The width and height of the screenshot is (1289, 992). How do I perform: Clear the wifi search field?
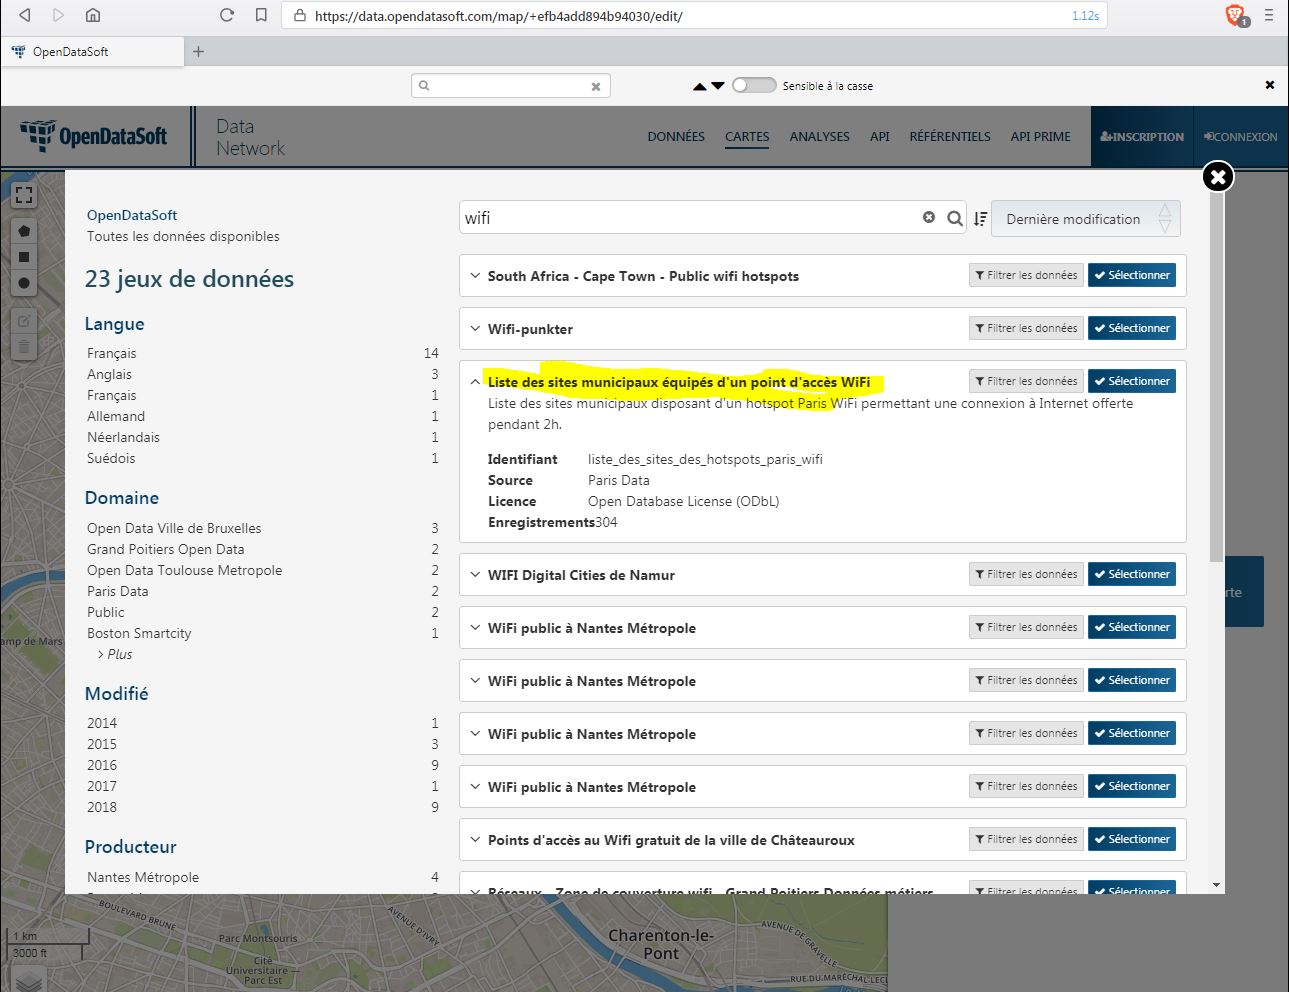(x=929, y=217)
